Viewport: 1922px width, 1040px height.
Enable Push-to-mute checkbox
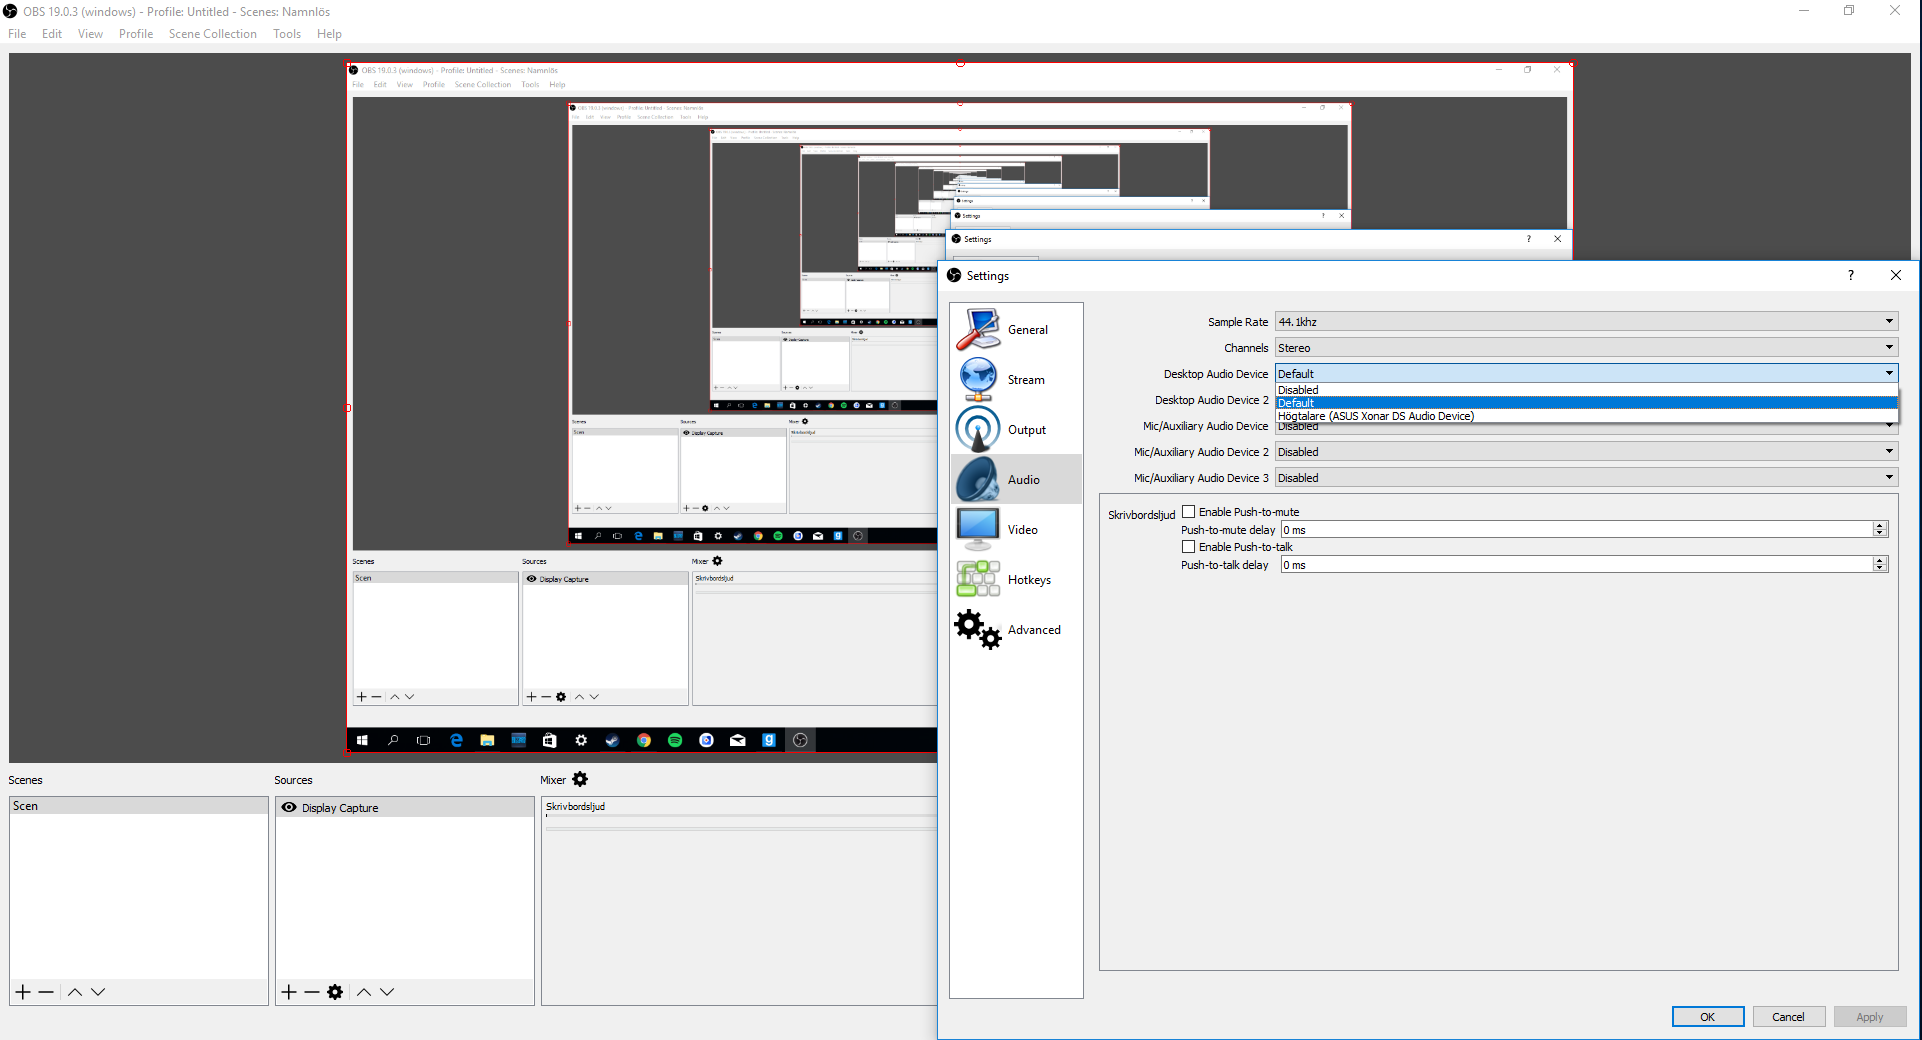click(1189, 512)
